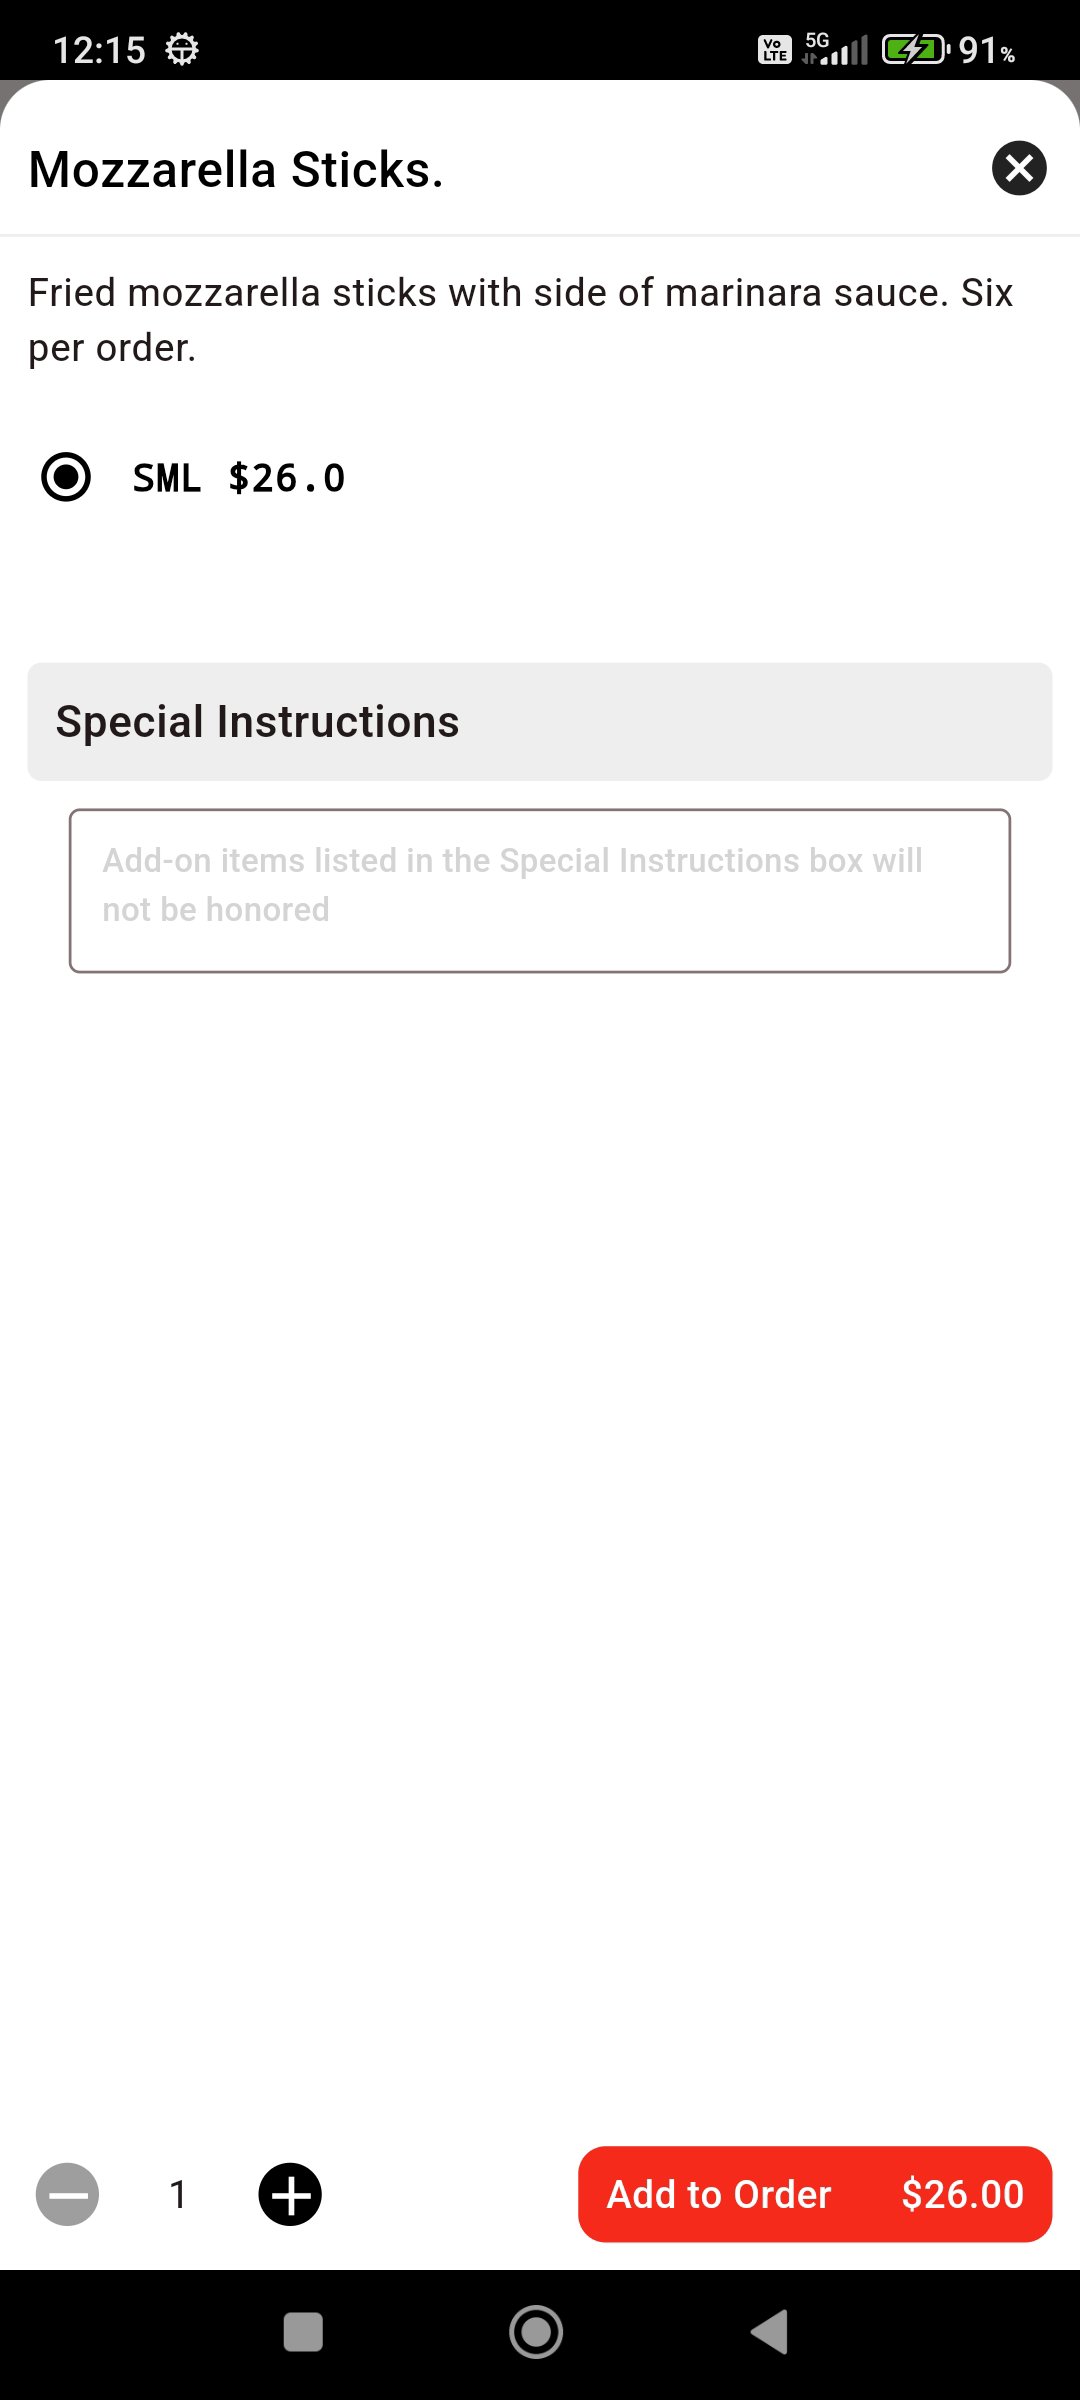Tap the battery charging icon
This screenshot has height=2400, width=1080.
click(x=914, y=49)
